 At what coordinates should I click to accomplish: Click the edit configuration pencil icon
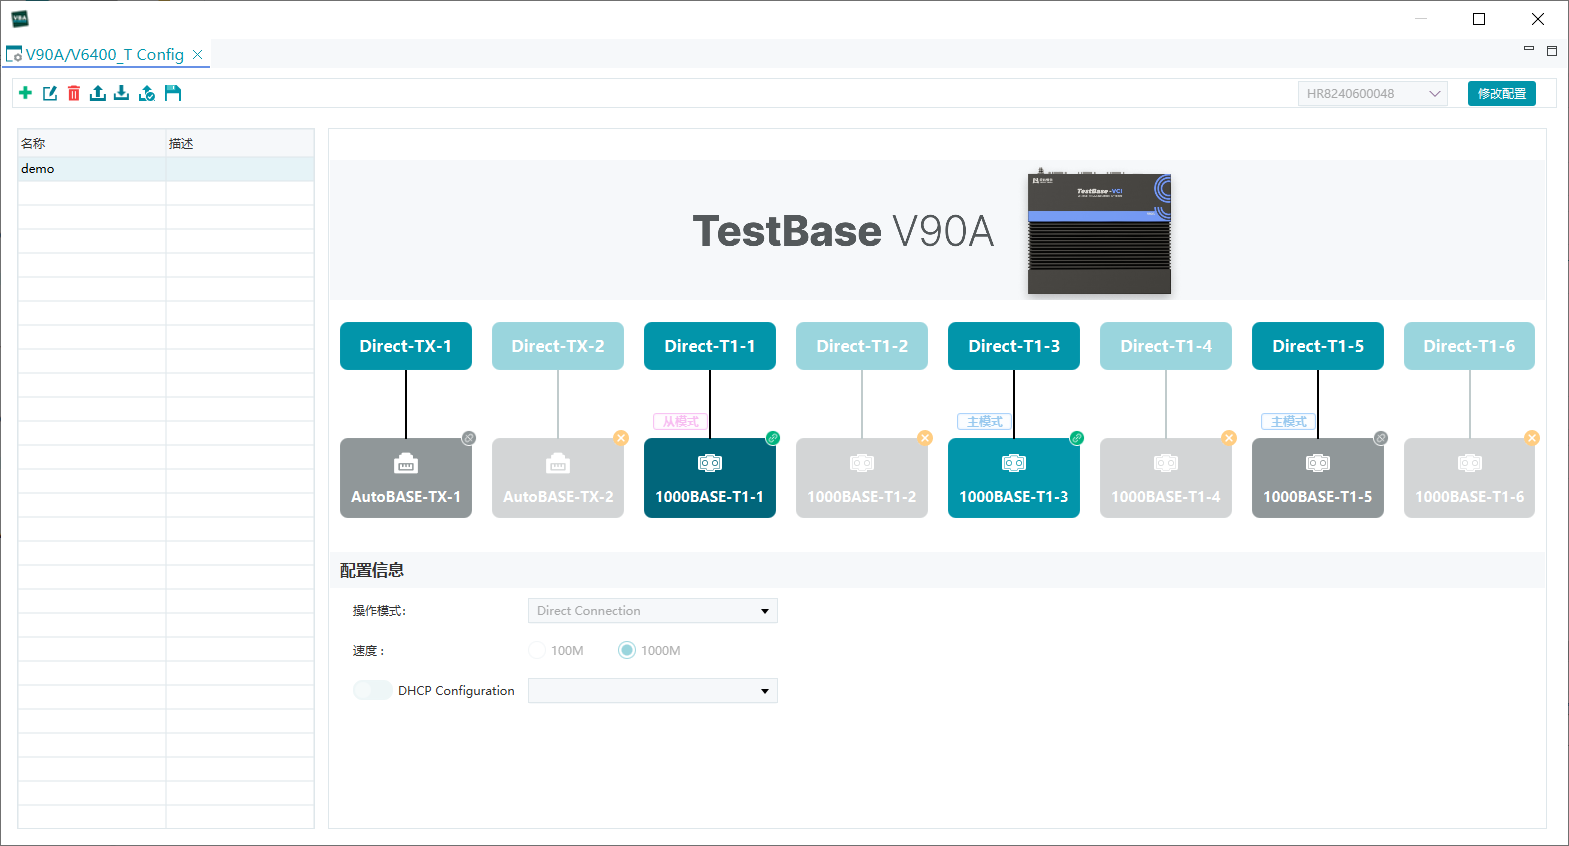50,93
